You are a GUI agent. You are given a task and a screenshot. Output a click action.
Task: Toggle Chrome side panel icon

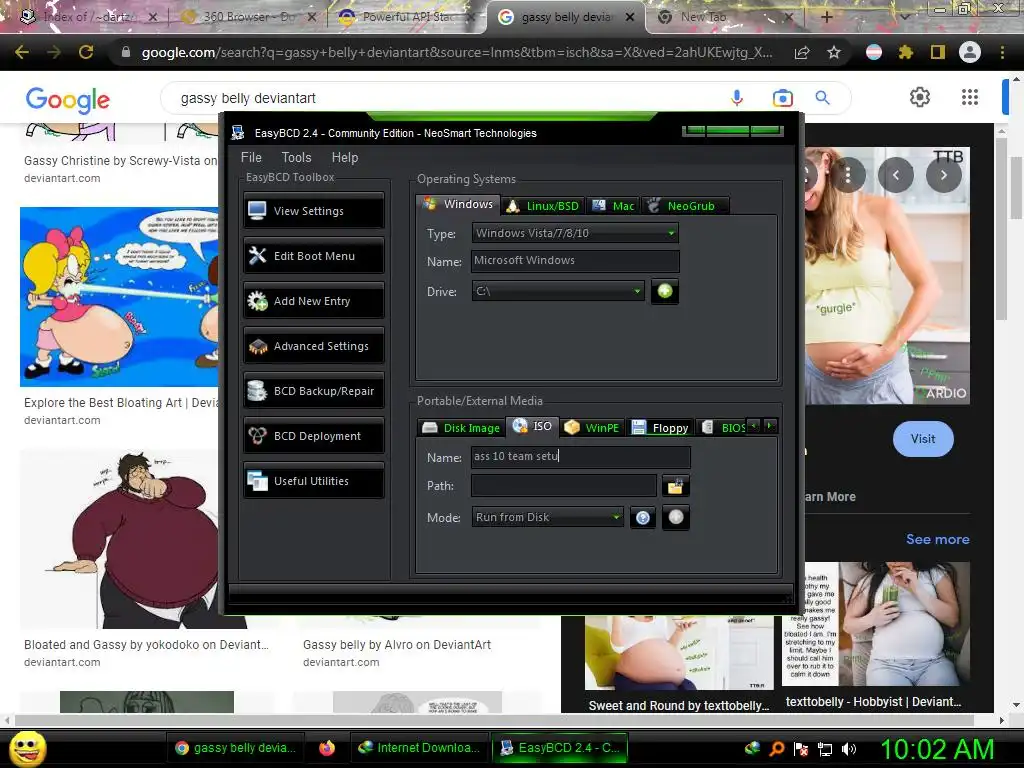[938, 52]
